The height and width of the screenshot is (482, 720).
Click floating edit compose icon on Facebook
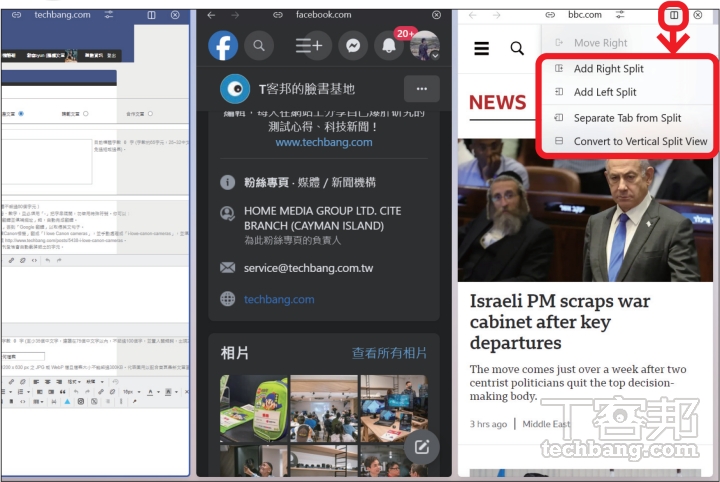tap(422, 447)
